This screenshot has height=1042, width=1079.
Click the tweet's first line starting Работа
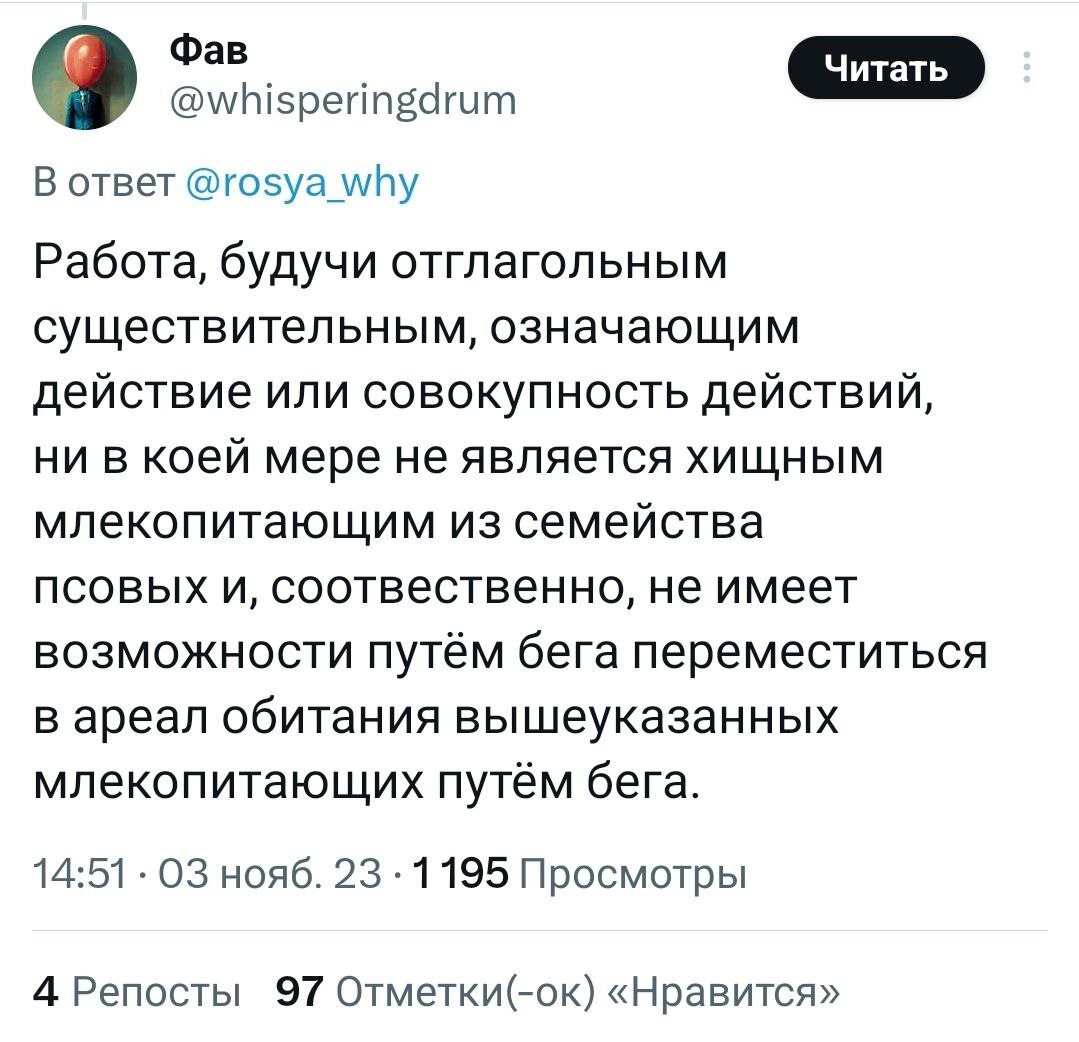(x=380, y=264)
